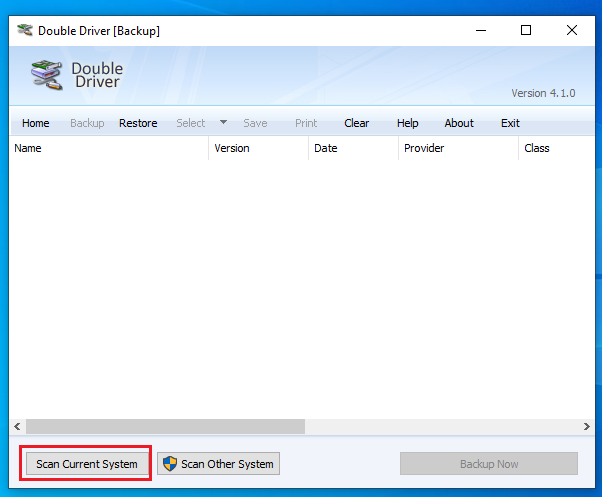This screenshot has height=497, width=602.
Task: Open the Help menu item
Action: 408,123
